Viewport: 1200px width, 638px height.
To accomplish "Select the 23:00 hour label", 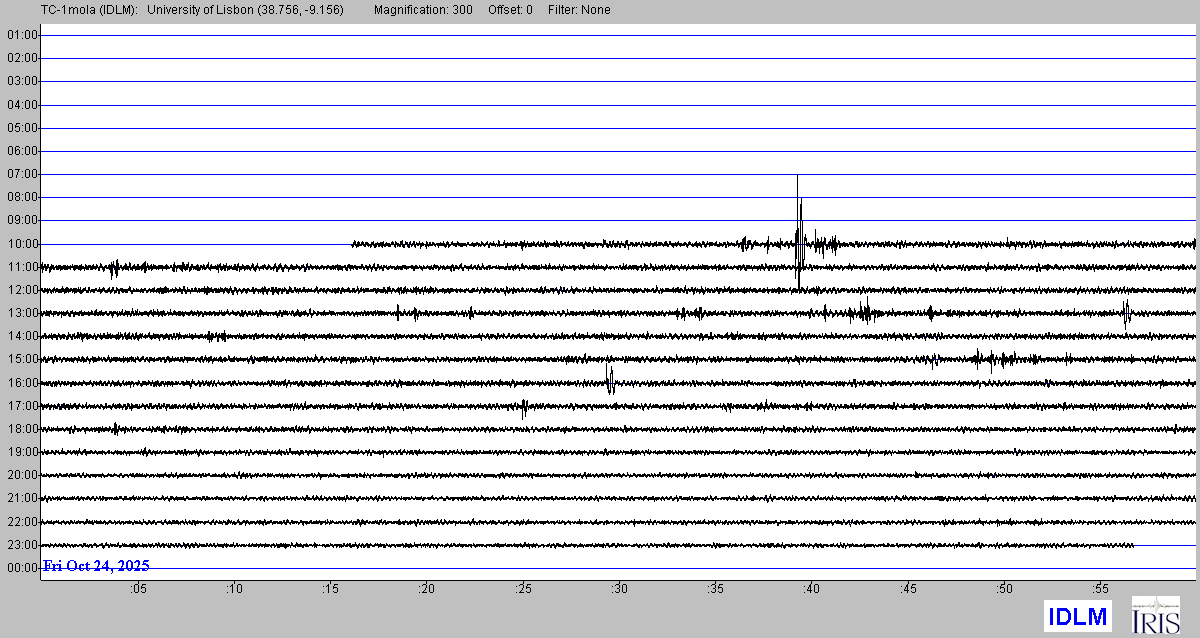I will [22, 545].
